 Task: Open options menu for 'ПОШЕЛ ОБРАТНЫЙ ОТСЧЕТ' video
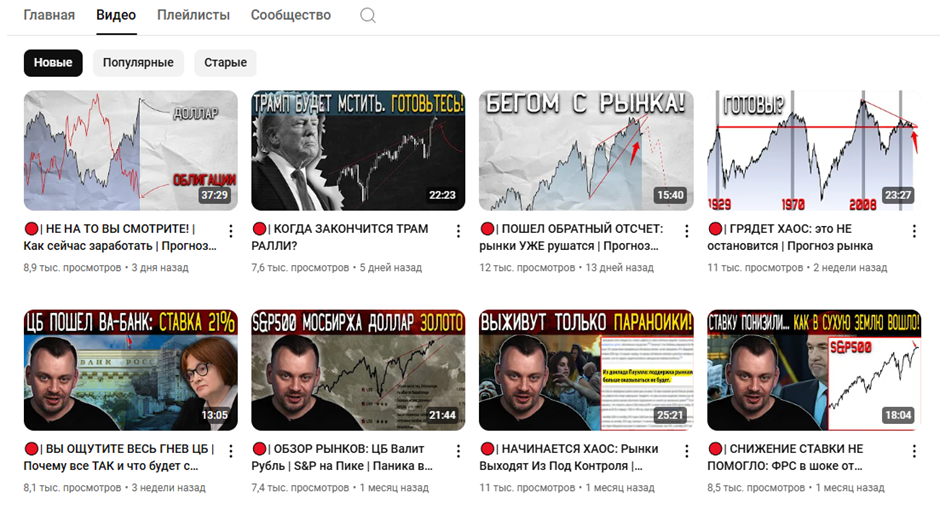(686, 231)
